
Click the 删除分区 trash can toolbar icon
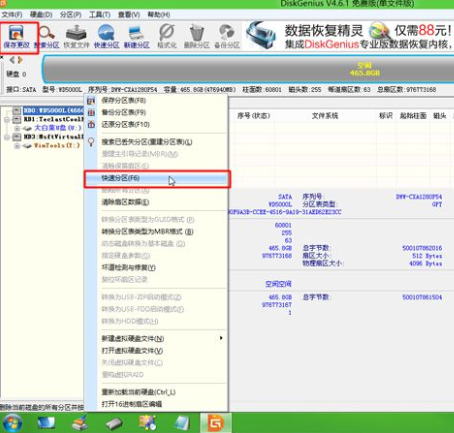[197, 37]
